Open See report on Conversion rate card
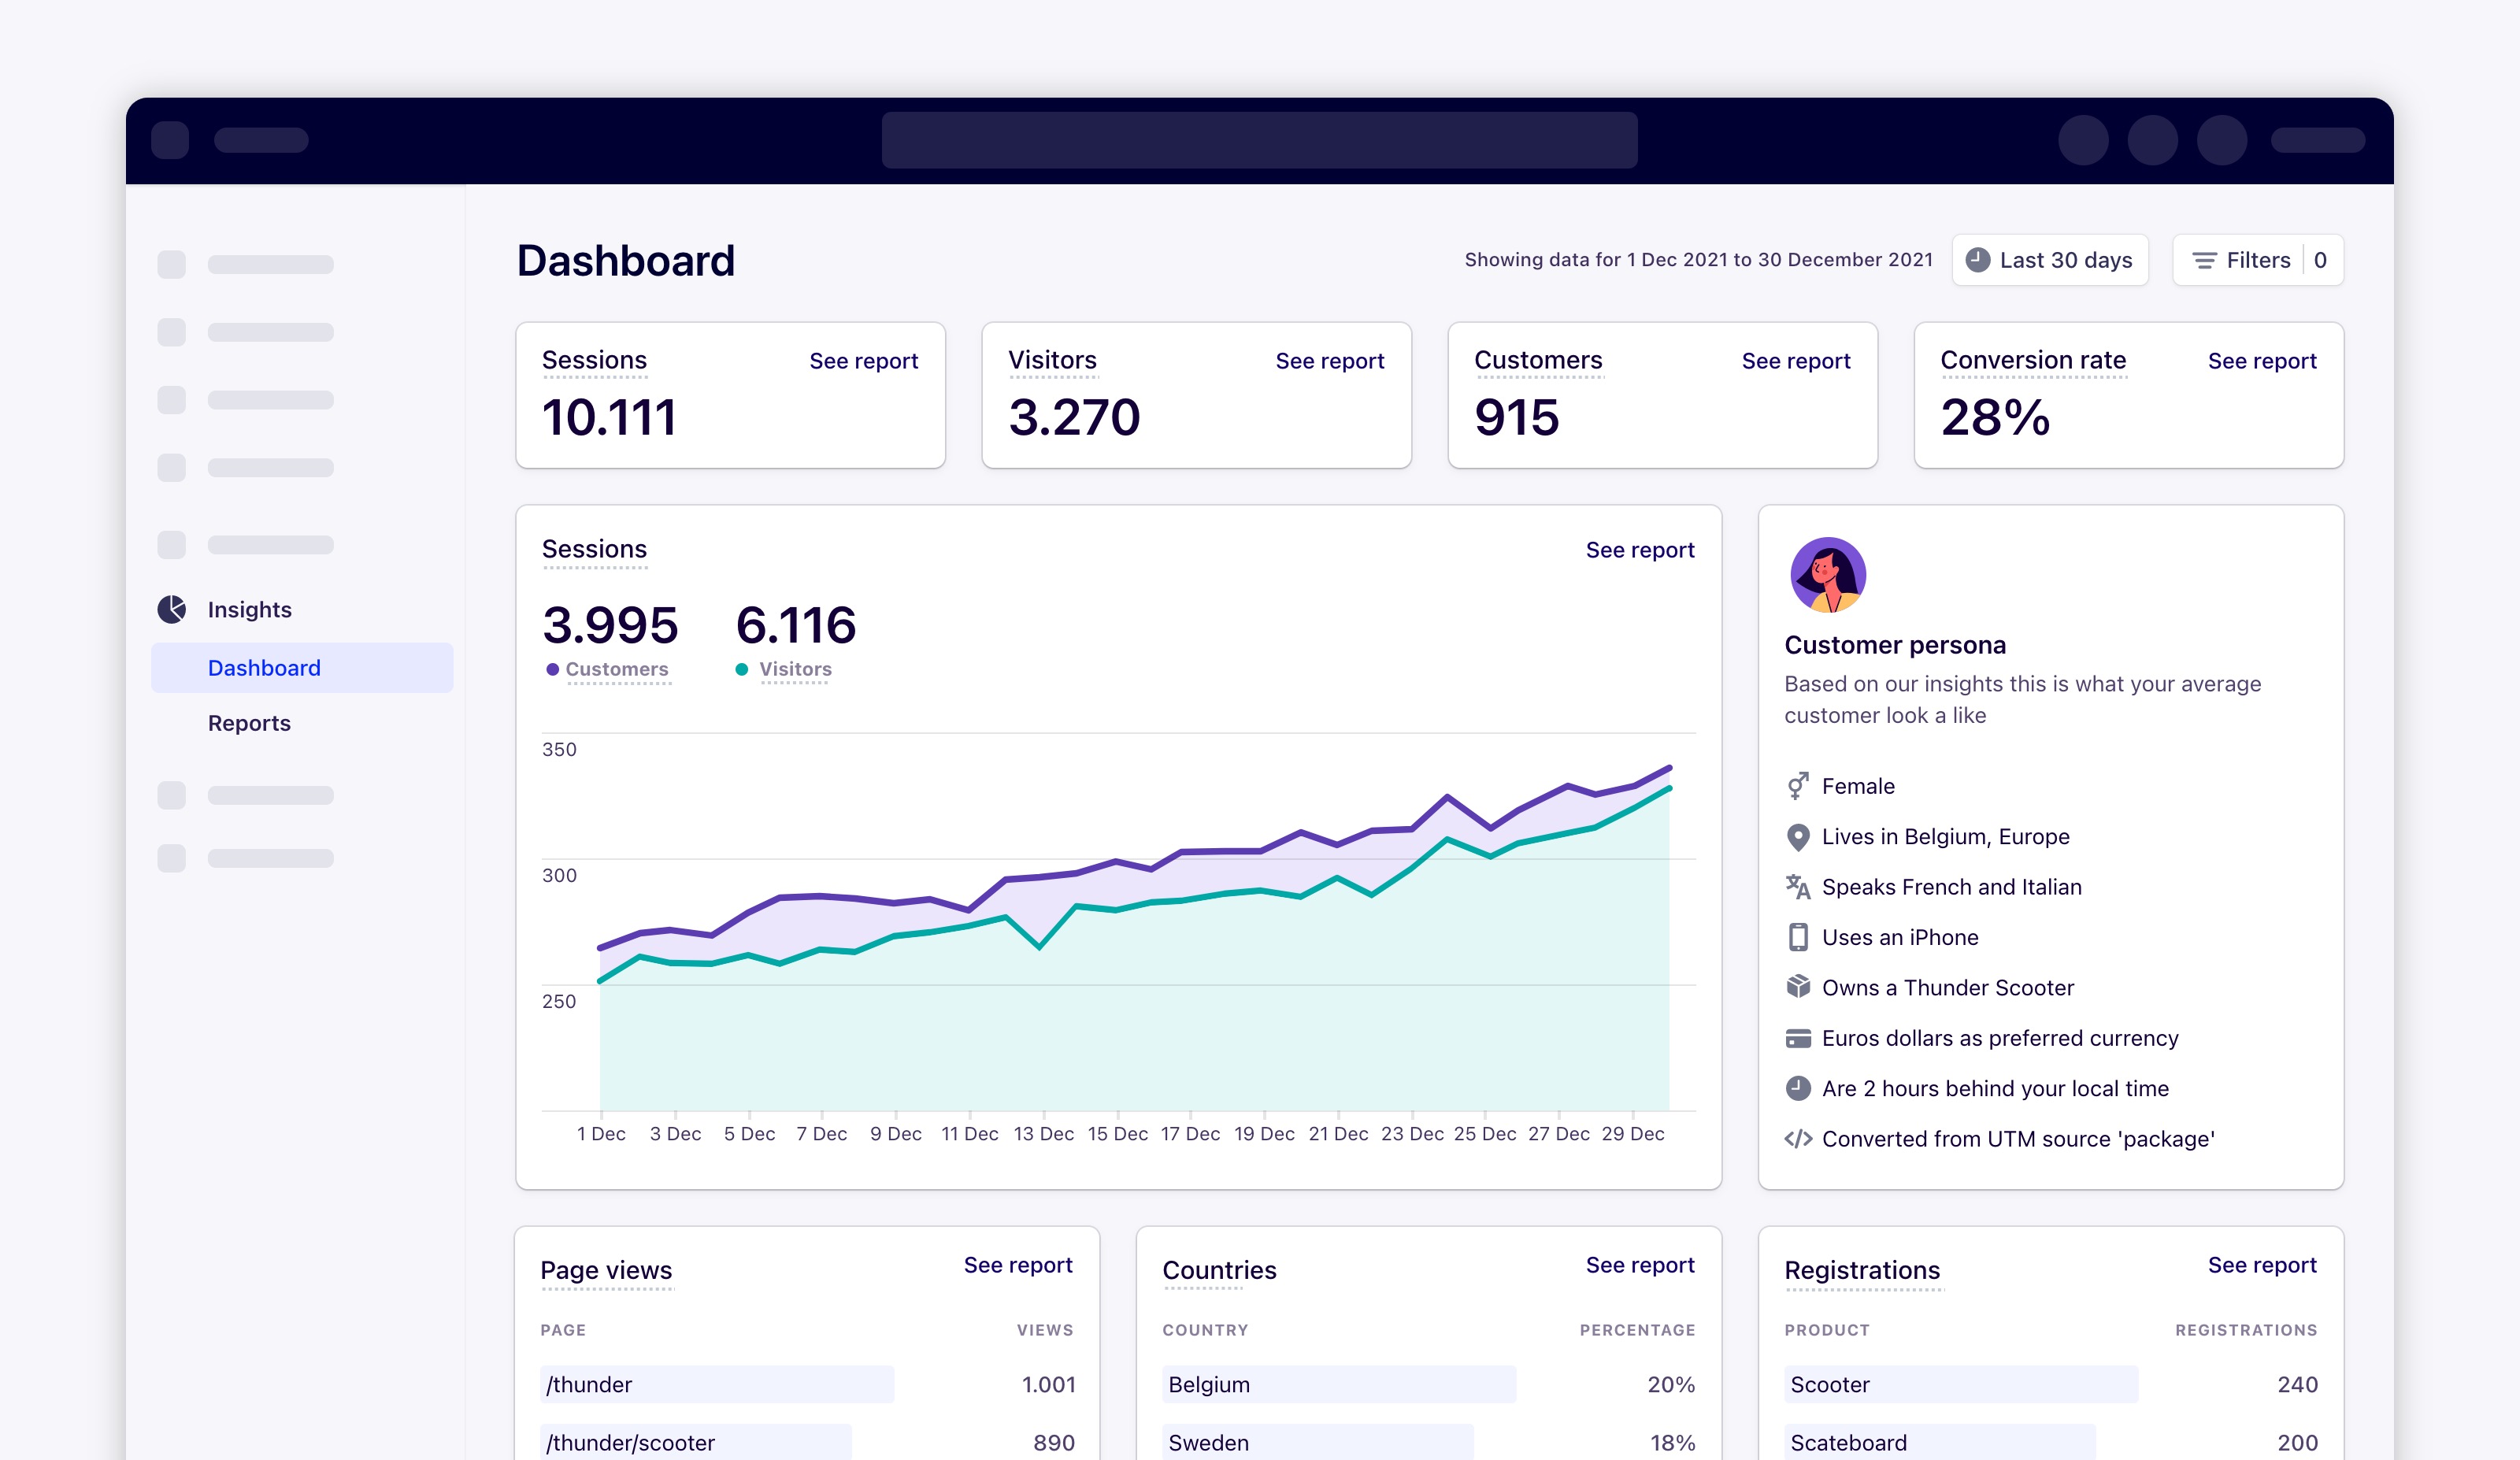This screenshot has width=2520, height=1460. point(2261,361)
